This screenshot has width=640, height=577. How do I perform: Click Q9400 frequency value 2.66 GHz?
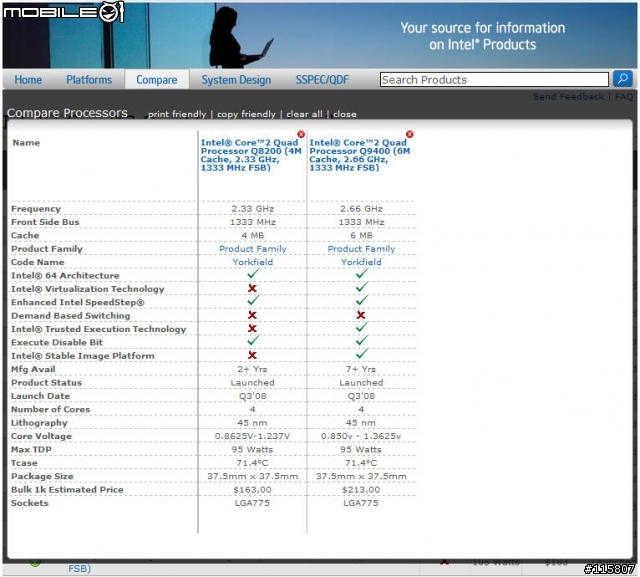click(x=361, y=209)
